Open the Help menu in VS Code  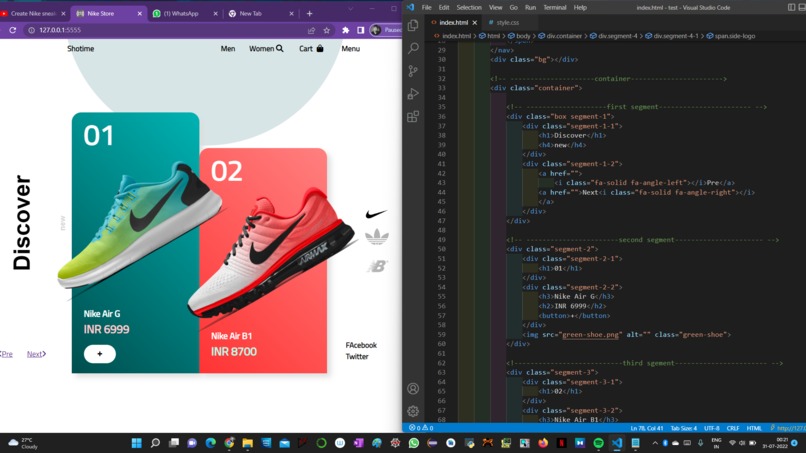580,7
